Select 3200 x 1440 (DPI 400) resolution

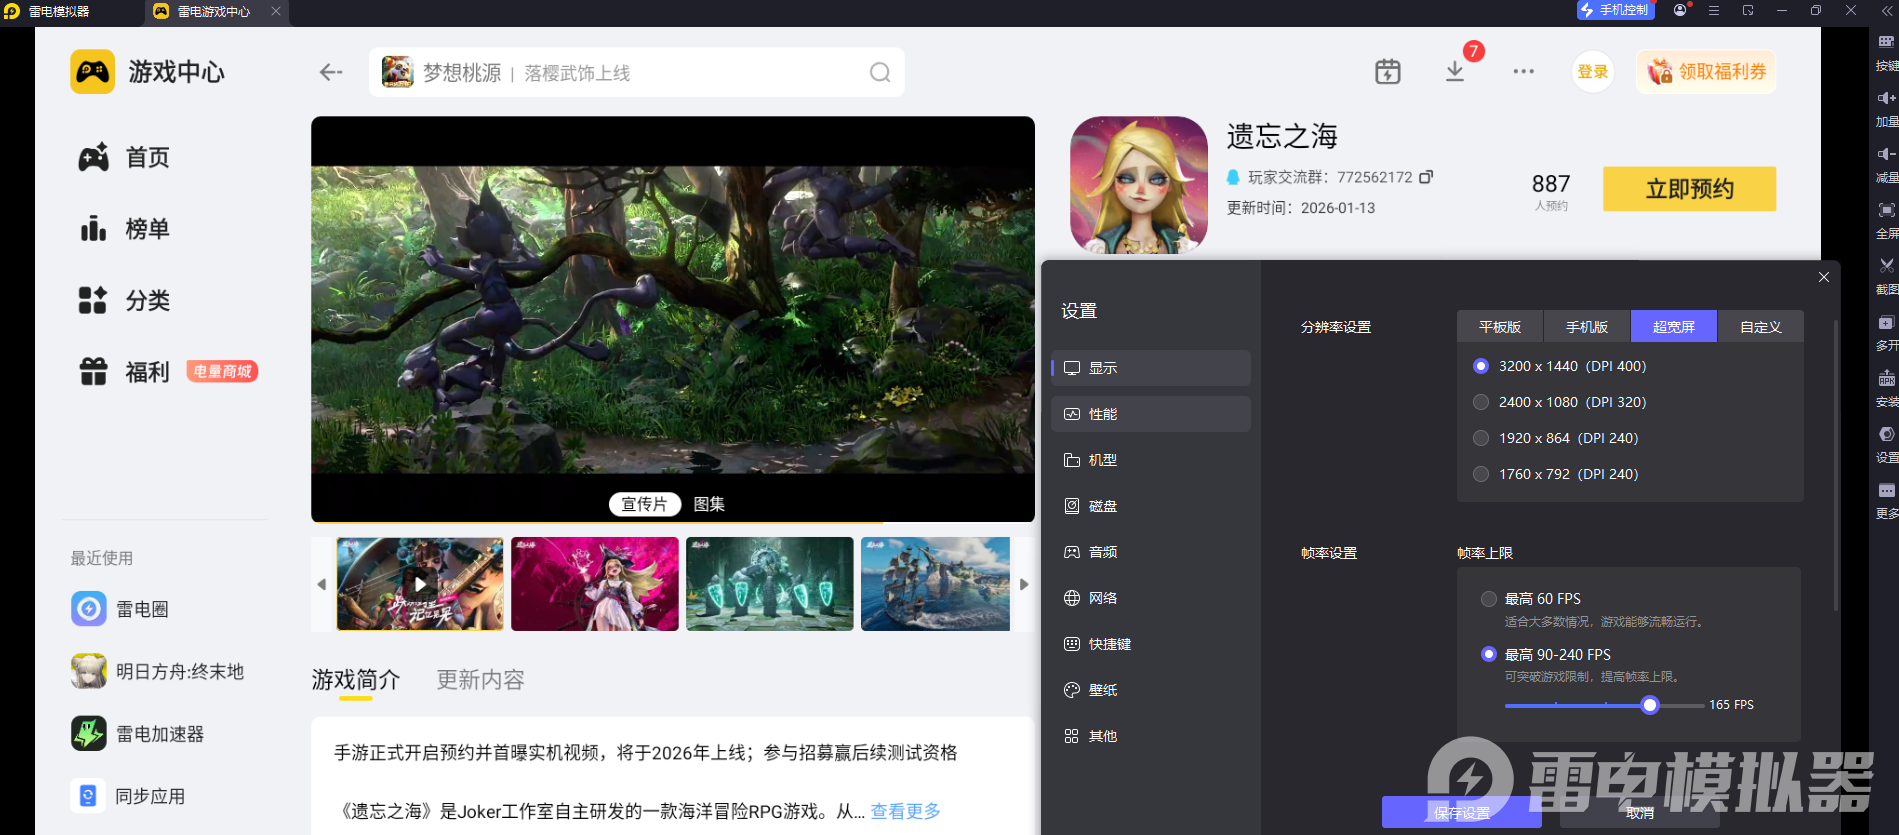[x=1481, y=366]
